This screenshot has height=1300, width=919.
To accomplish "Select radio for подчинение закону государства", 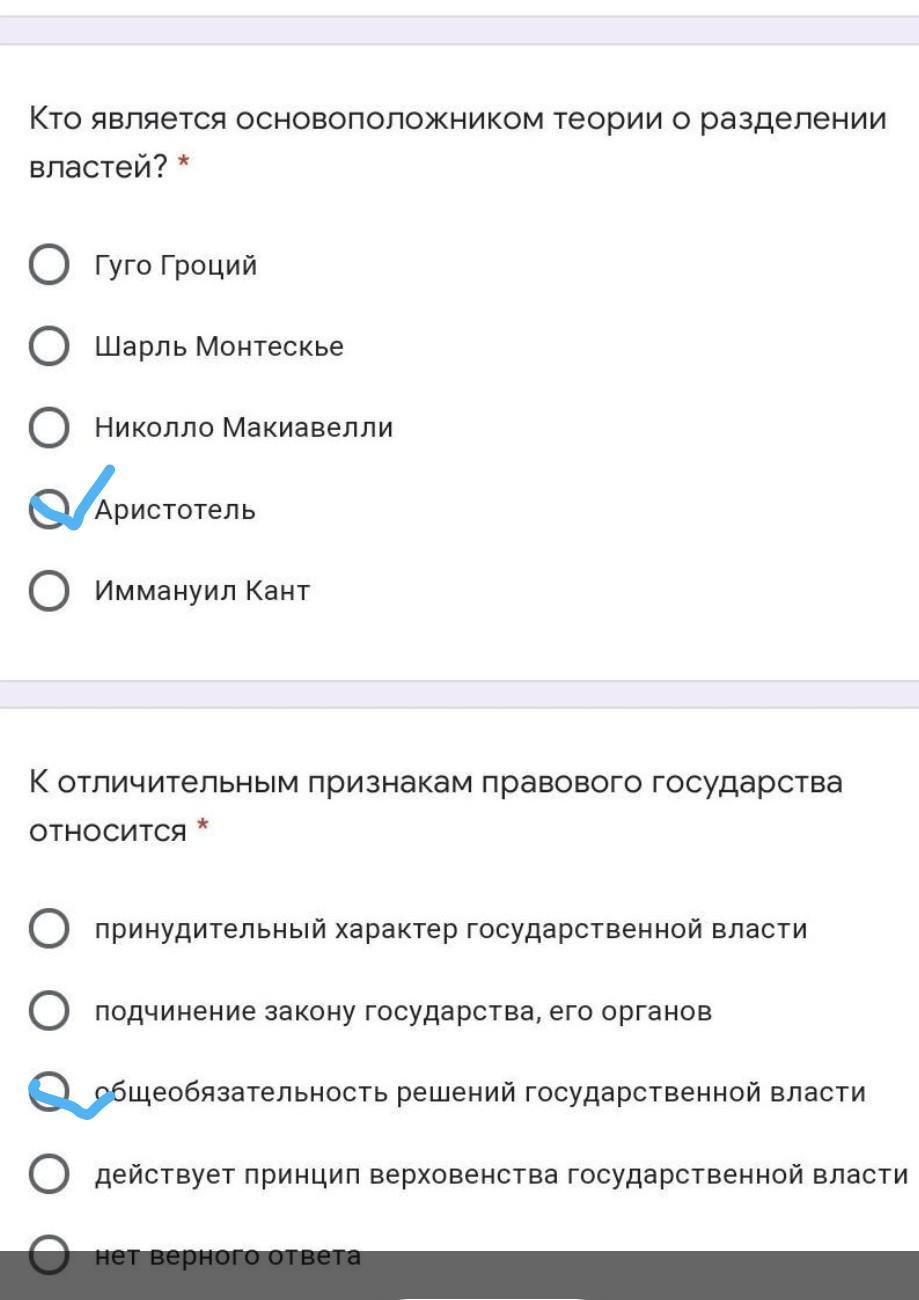I will point(49,1011).
